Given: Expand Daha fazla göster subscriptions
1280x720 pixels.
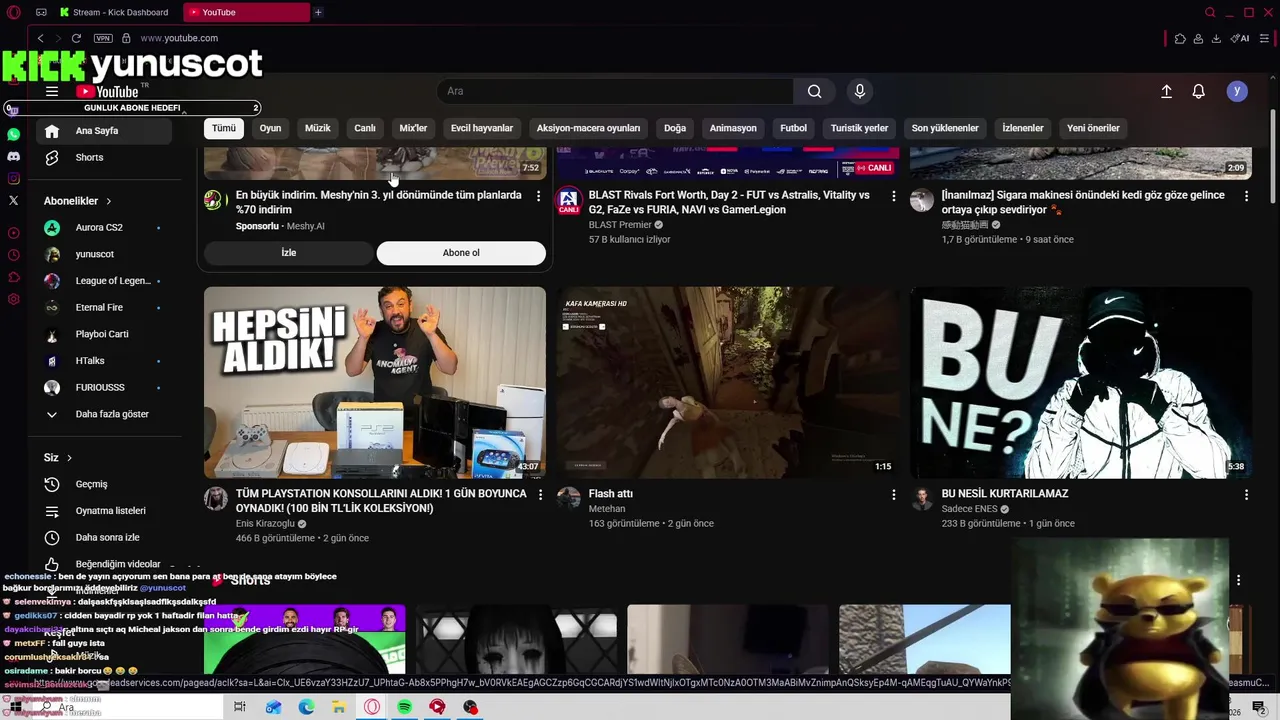Looking at the screenshot, I should tap(105, 414).
